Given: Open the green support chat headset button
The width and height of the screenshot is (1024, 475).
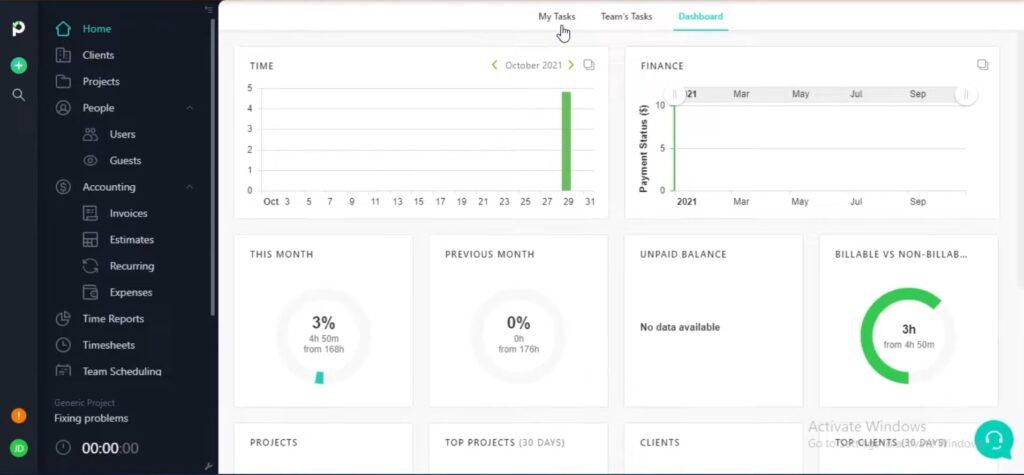Looking at the screenshot, I should tap(993, 439).
